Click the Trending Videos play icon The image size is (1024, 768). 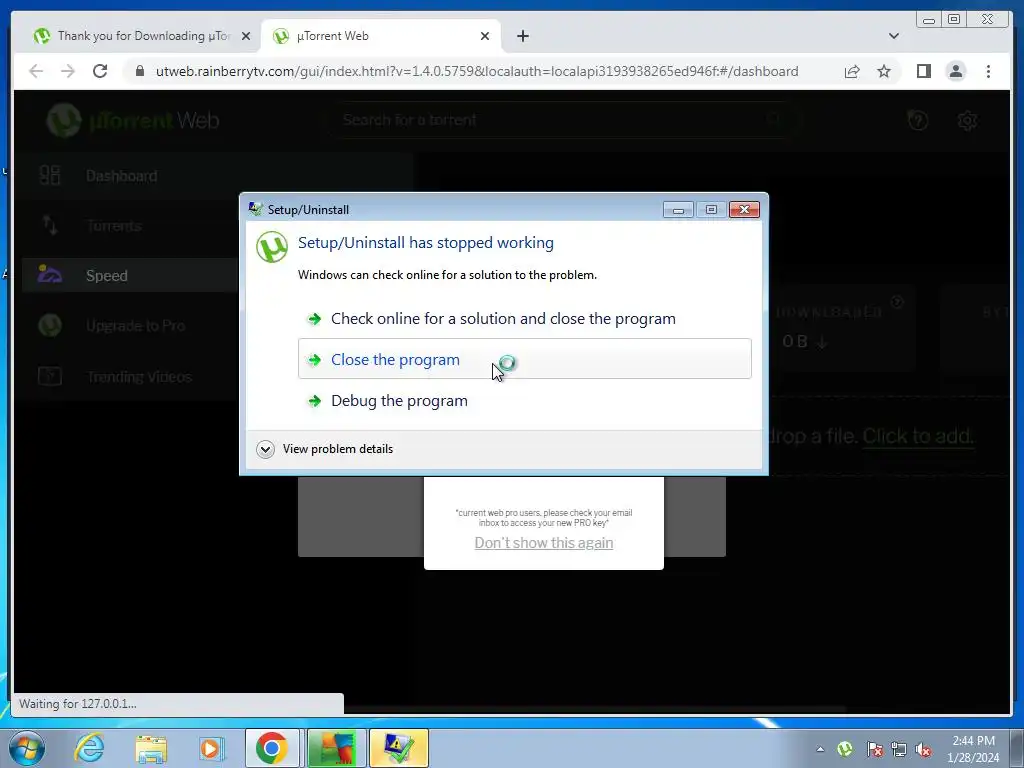pos(50,376)
